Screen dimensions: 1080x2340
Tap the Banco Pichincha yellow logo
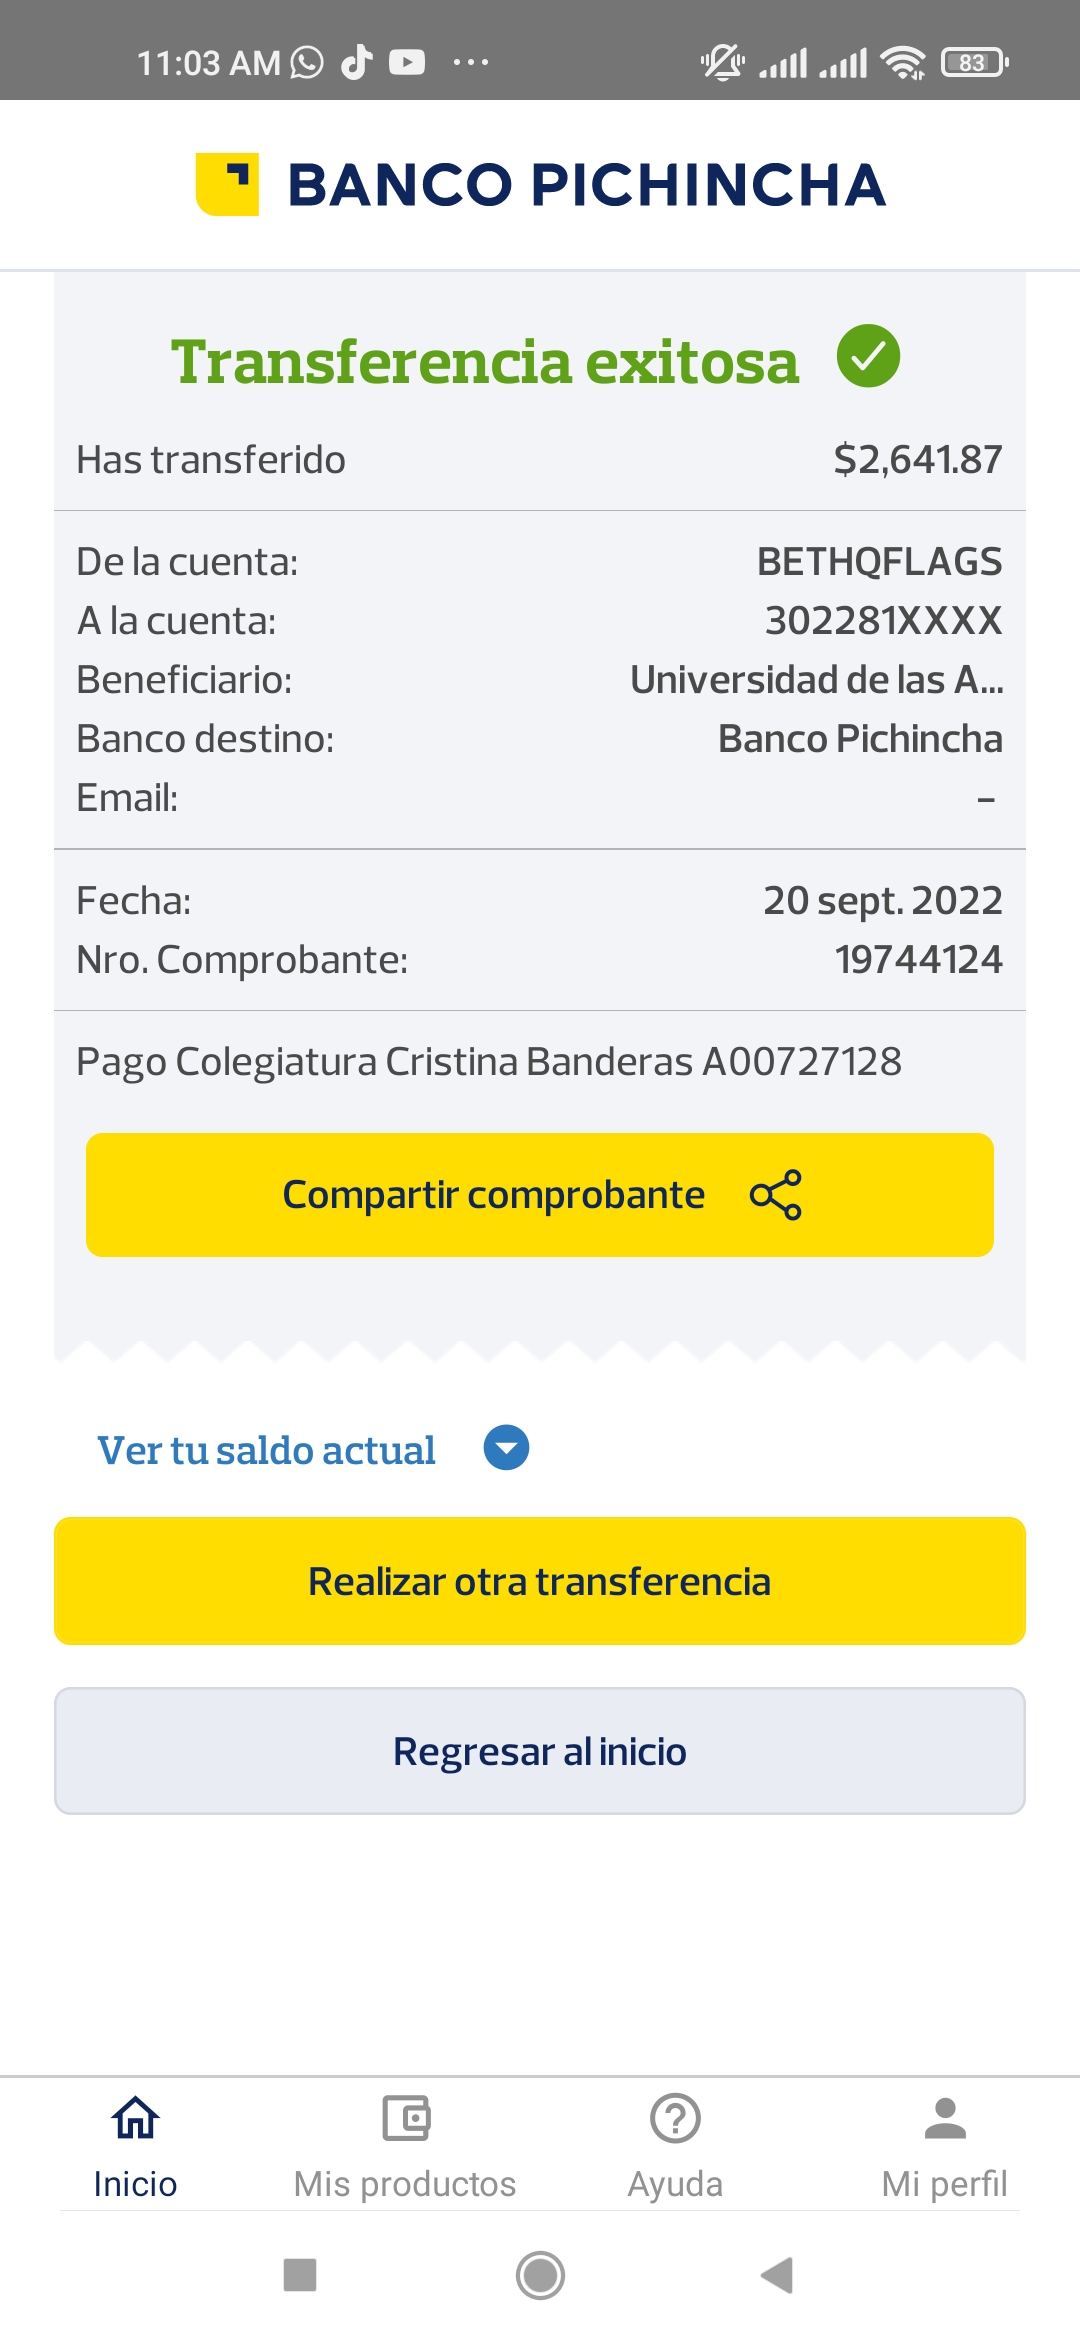coord(228,184)
